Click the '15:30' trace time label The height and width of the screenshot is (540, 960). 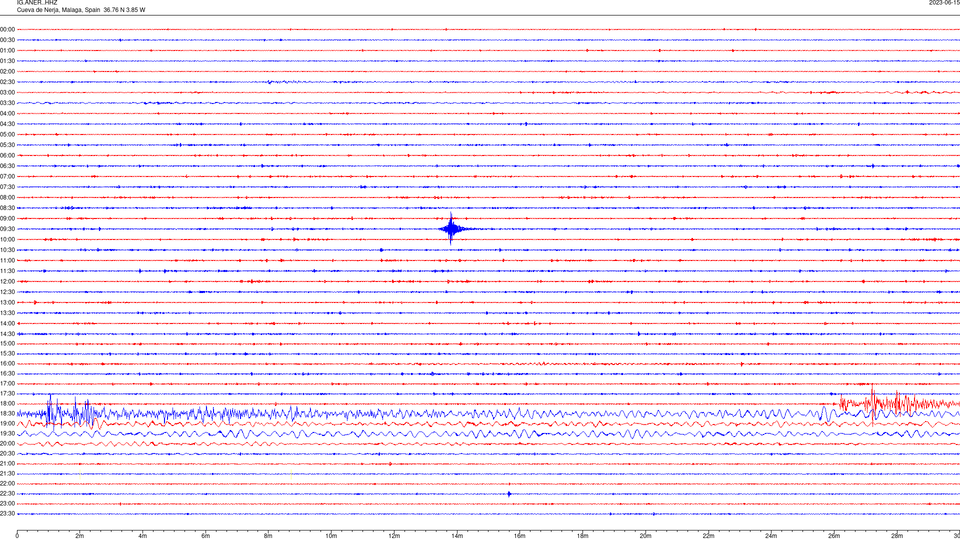7,354
